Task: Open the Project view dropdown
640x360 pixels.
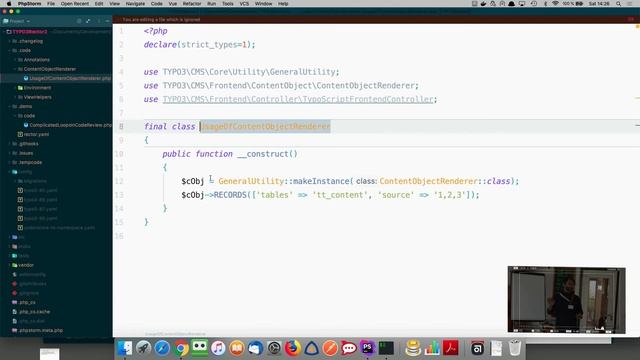Action: (17, 21)
